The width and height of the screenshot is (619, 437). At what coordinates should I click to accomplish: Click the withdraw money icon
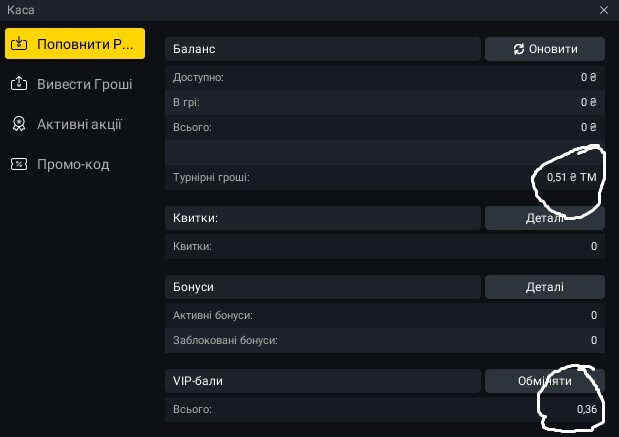(18, 84)
